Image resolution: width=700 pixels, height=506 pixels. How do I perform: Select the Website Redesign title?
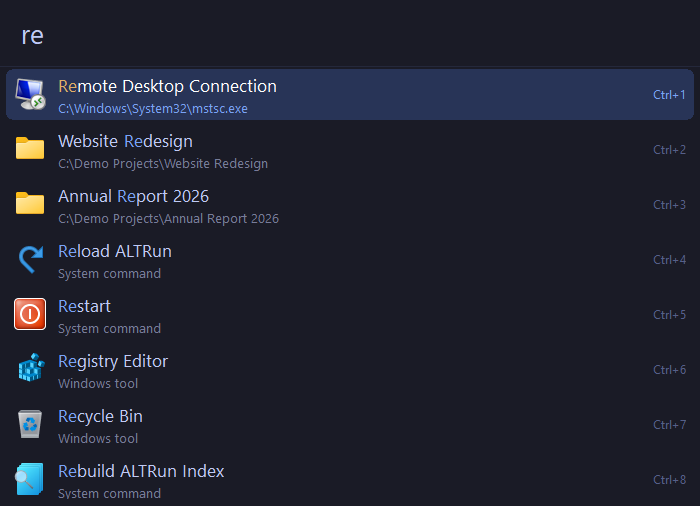tap(125, 141)
